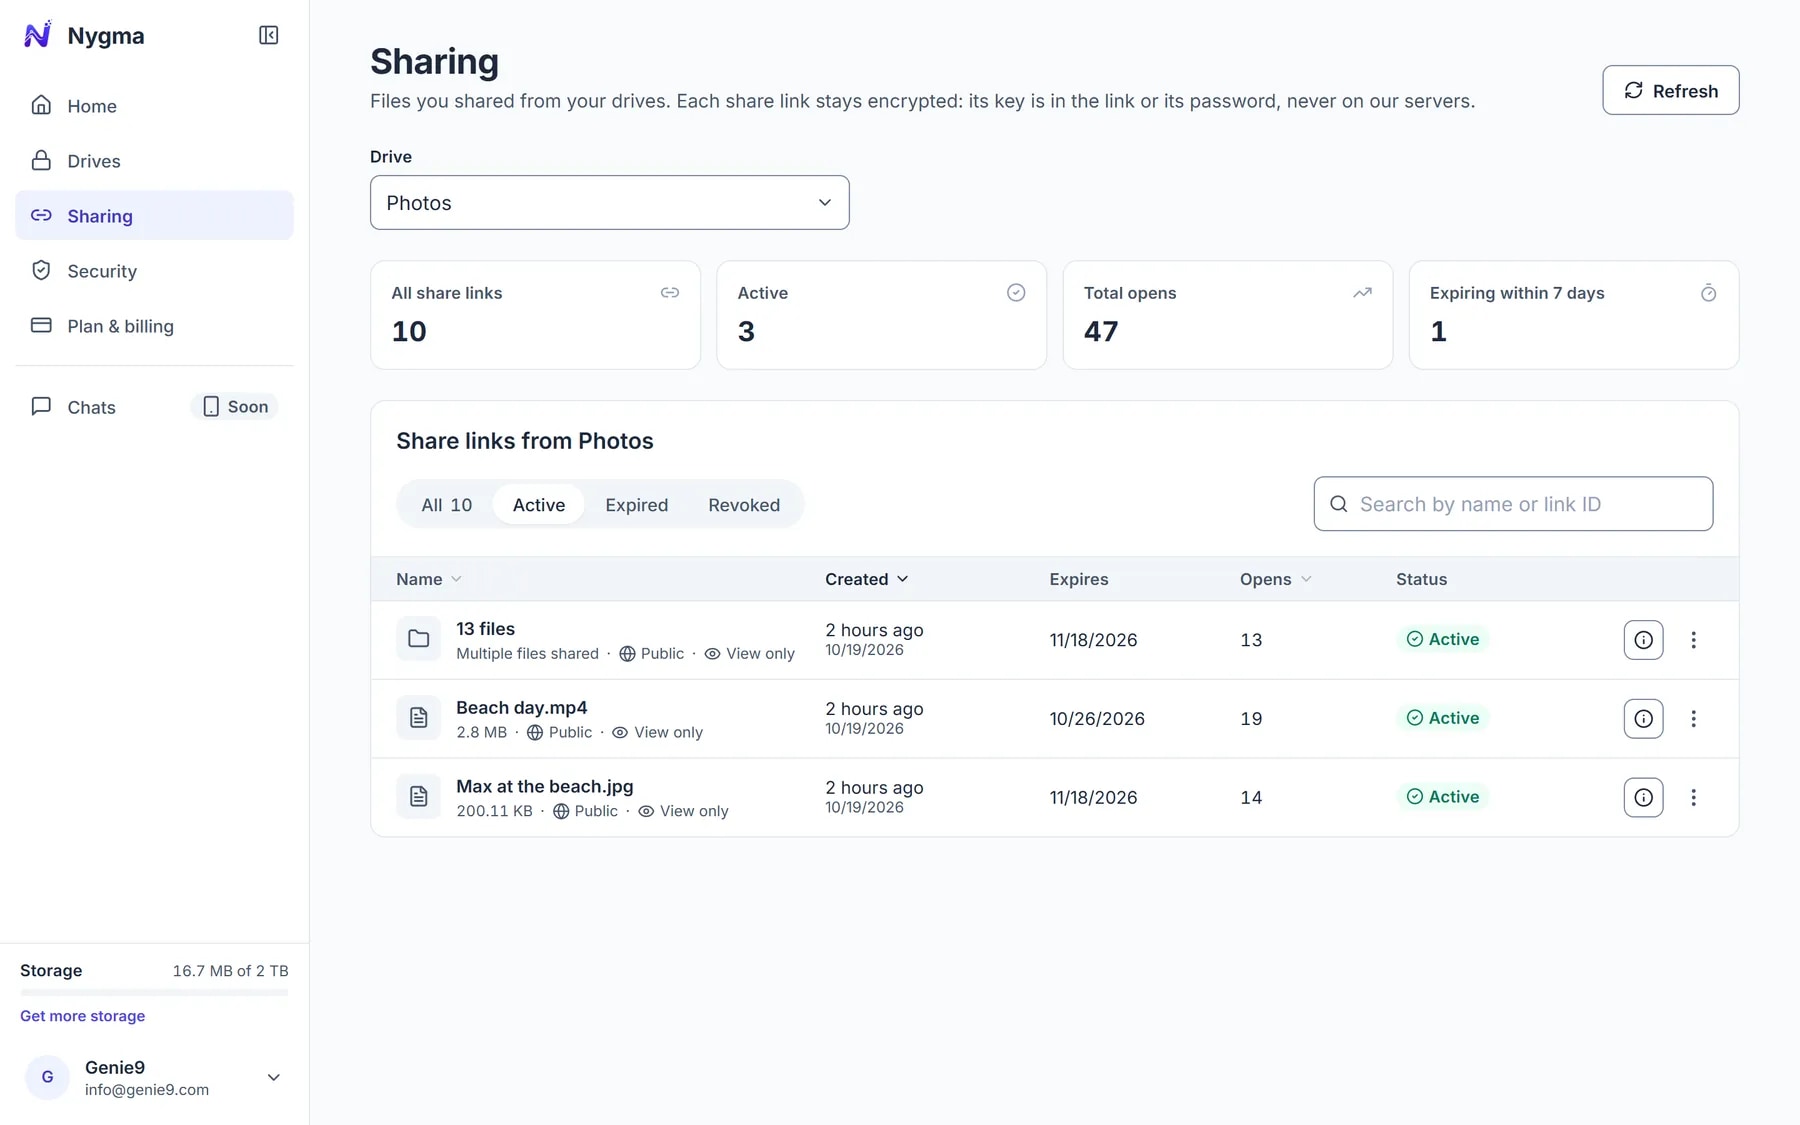
Task: Open Plan & billing page
Action: [x=154, y=326]
